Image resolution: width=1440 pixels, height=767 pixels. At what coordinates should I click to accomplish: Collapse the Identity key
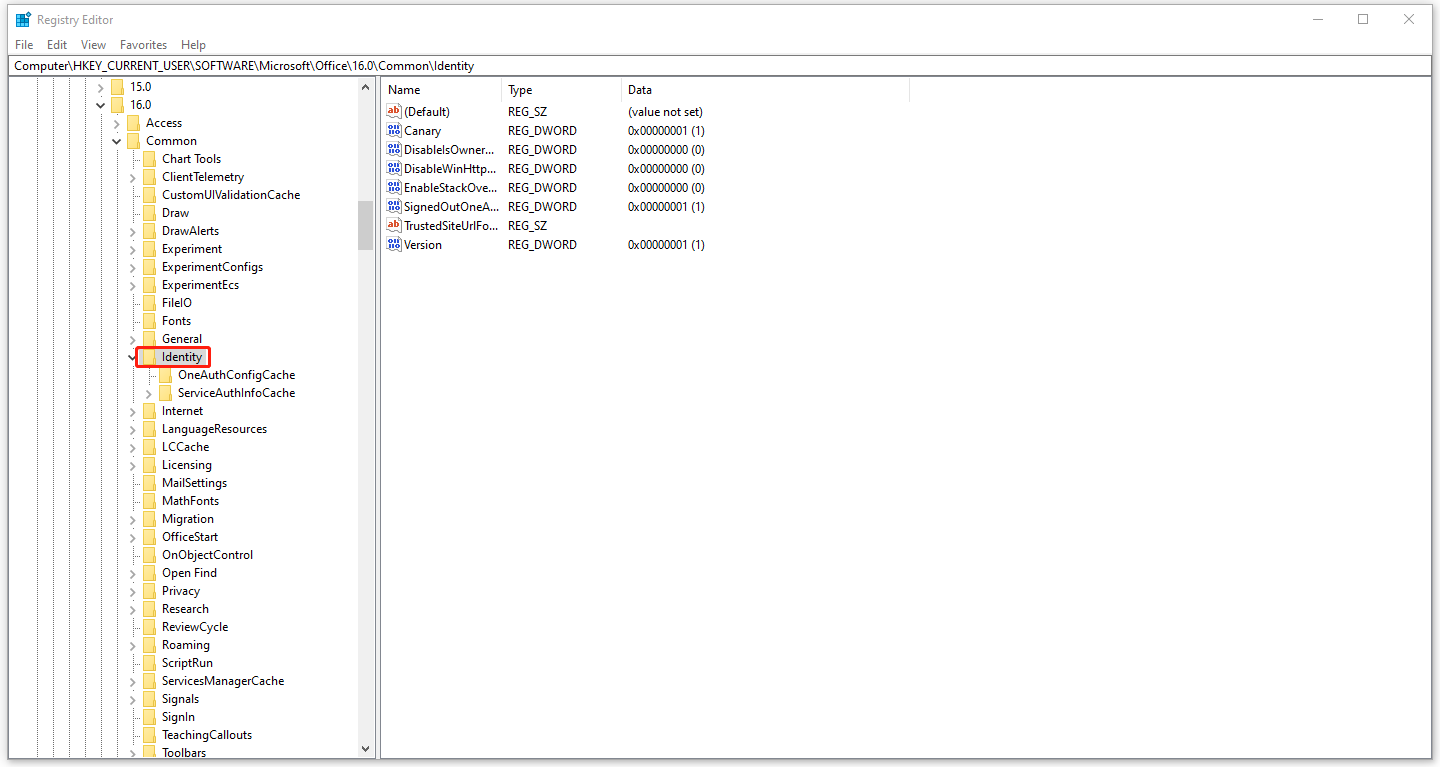[133, 357]
